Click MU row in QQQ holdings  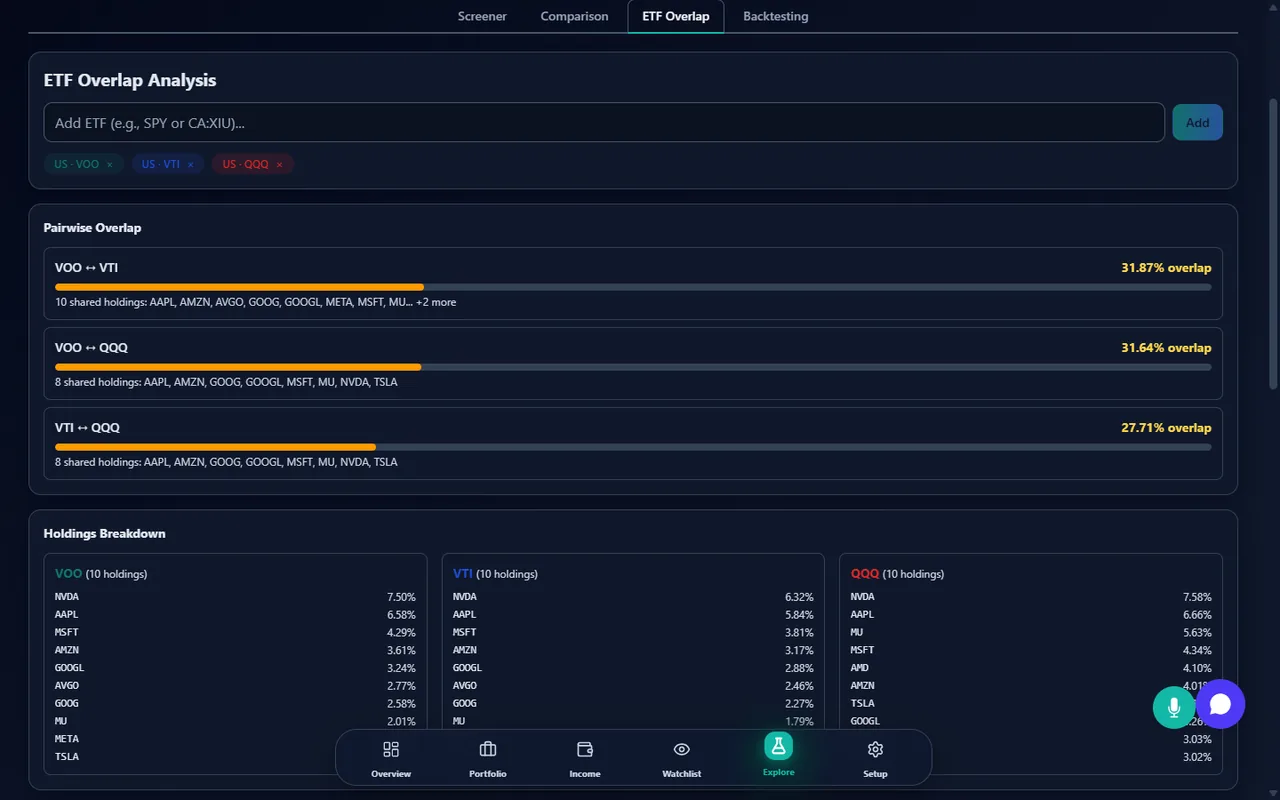1031,633
